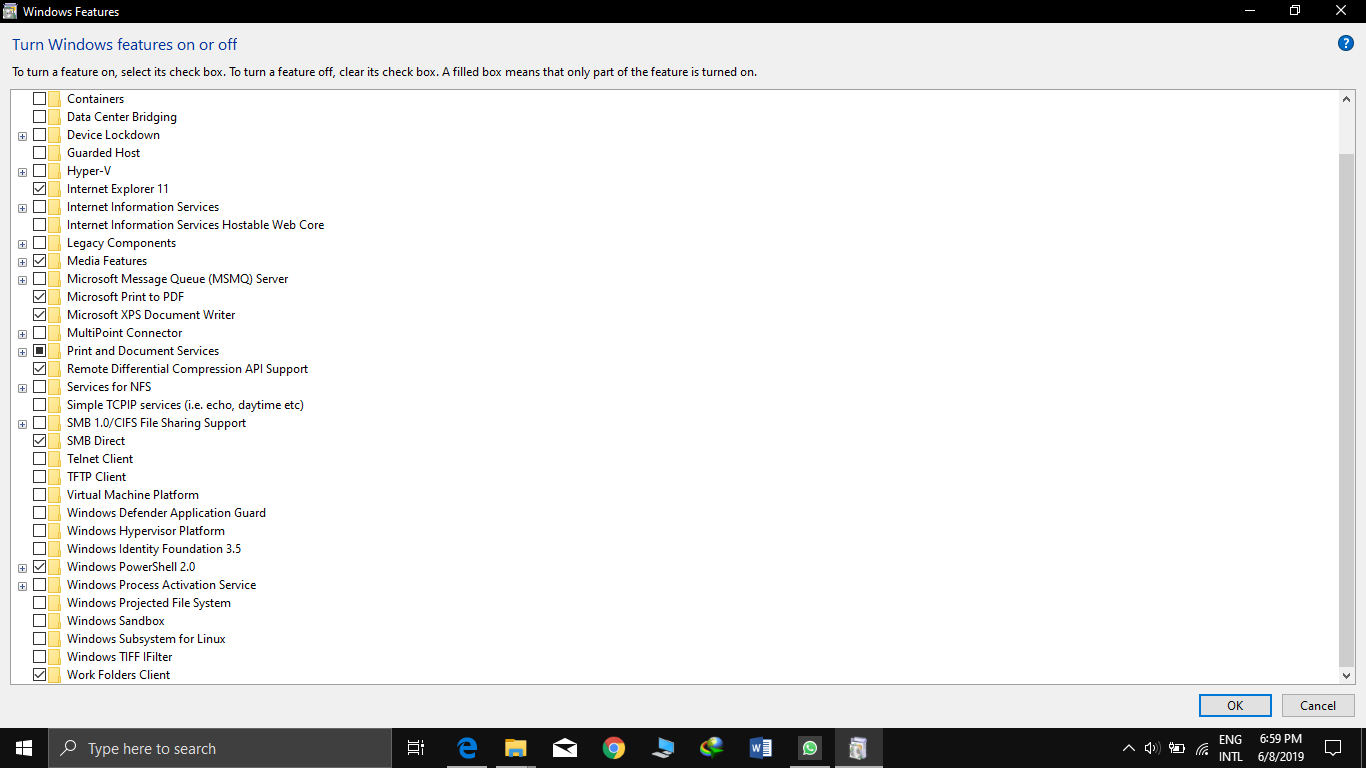This screenshot has width=1366, height=768.
Task: Click the ENG INTL language indicator
Action: [x=1231, y=748]
